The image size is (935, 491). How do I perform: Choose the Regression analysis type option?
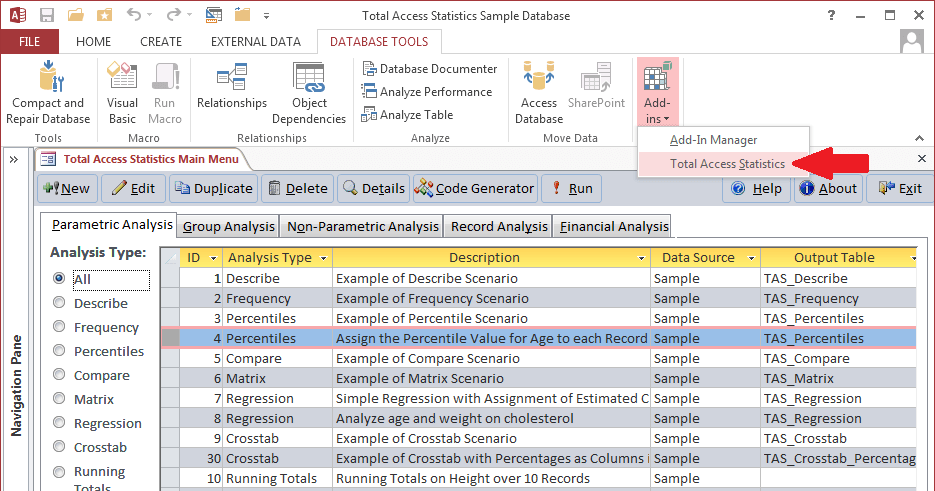point(60,423)
